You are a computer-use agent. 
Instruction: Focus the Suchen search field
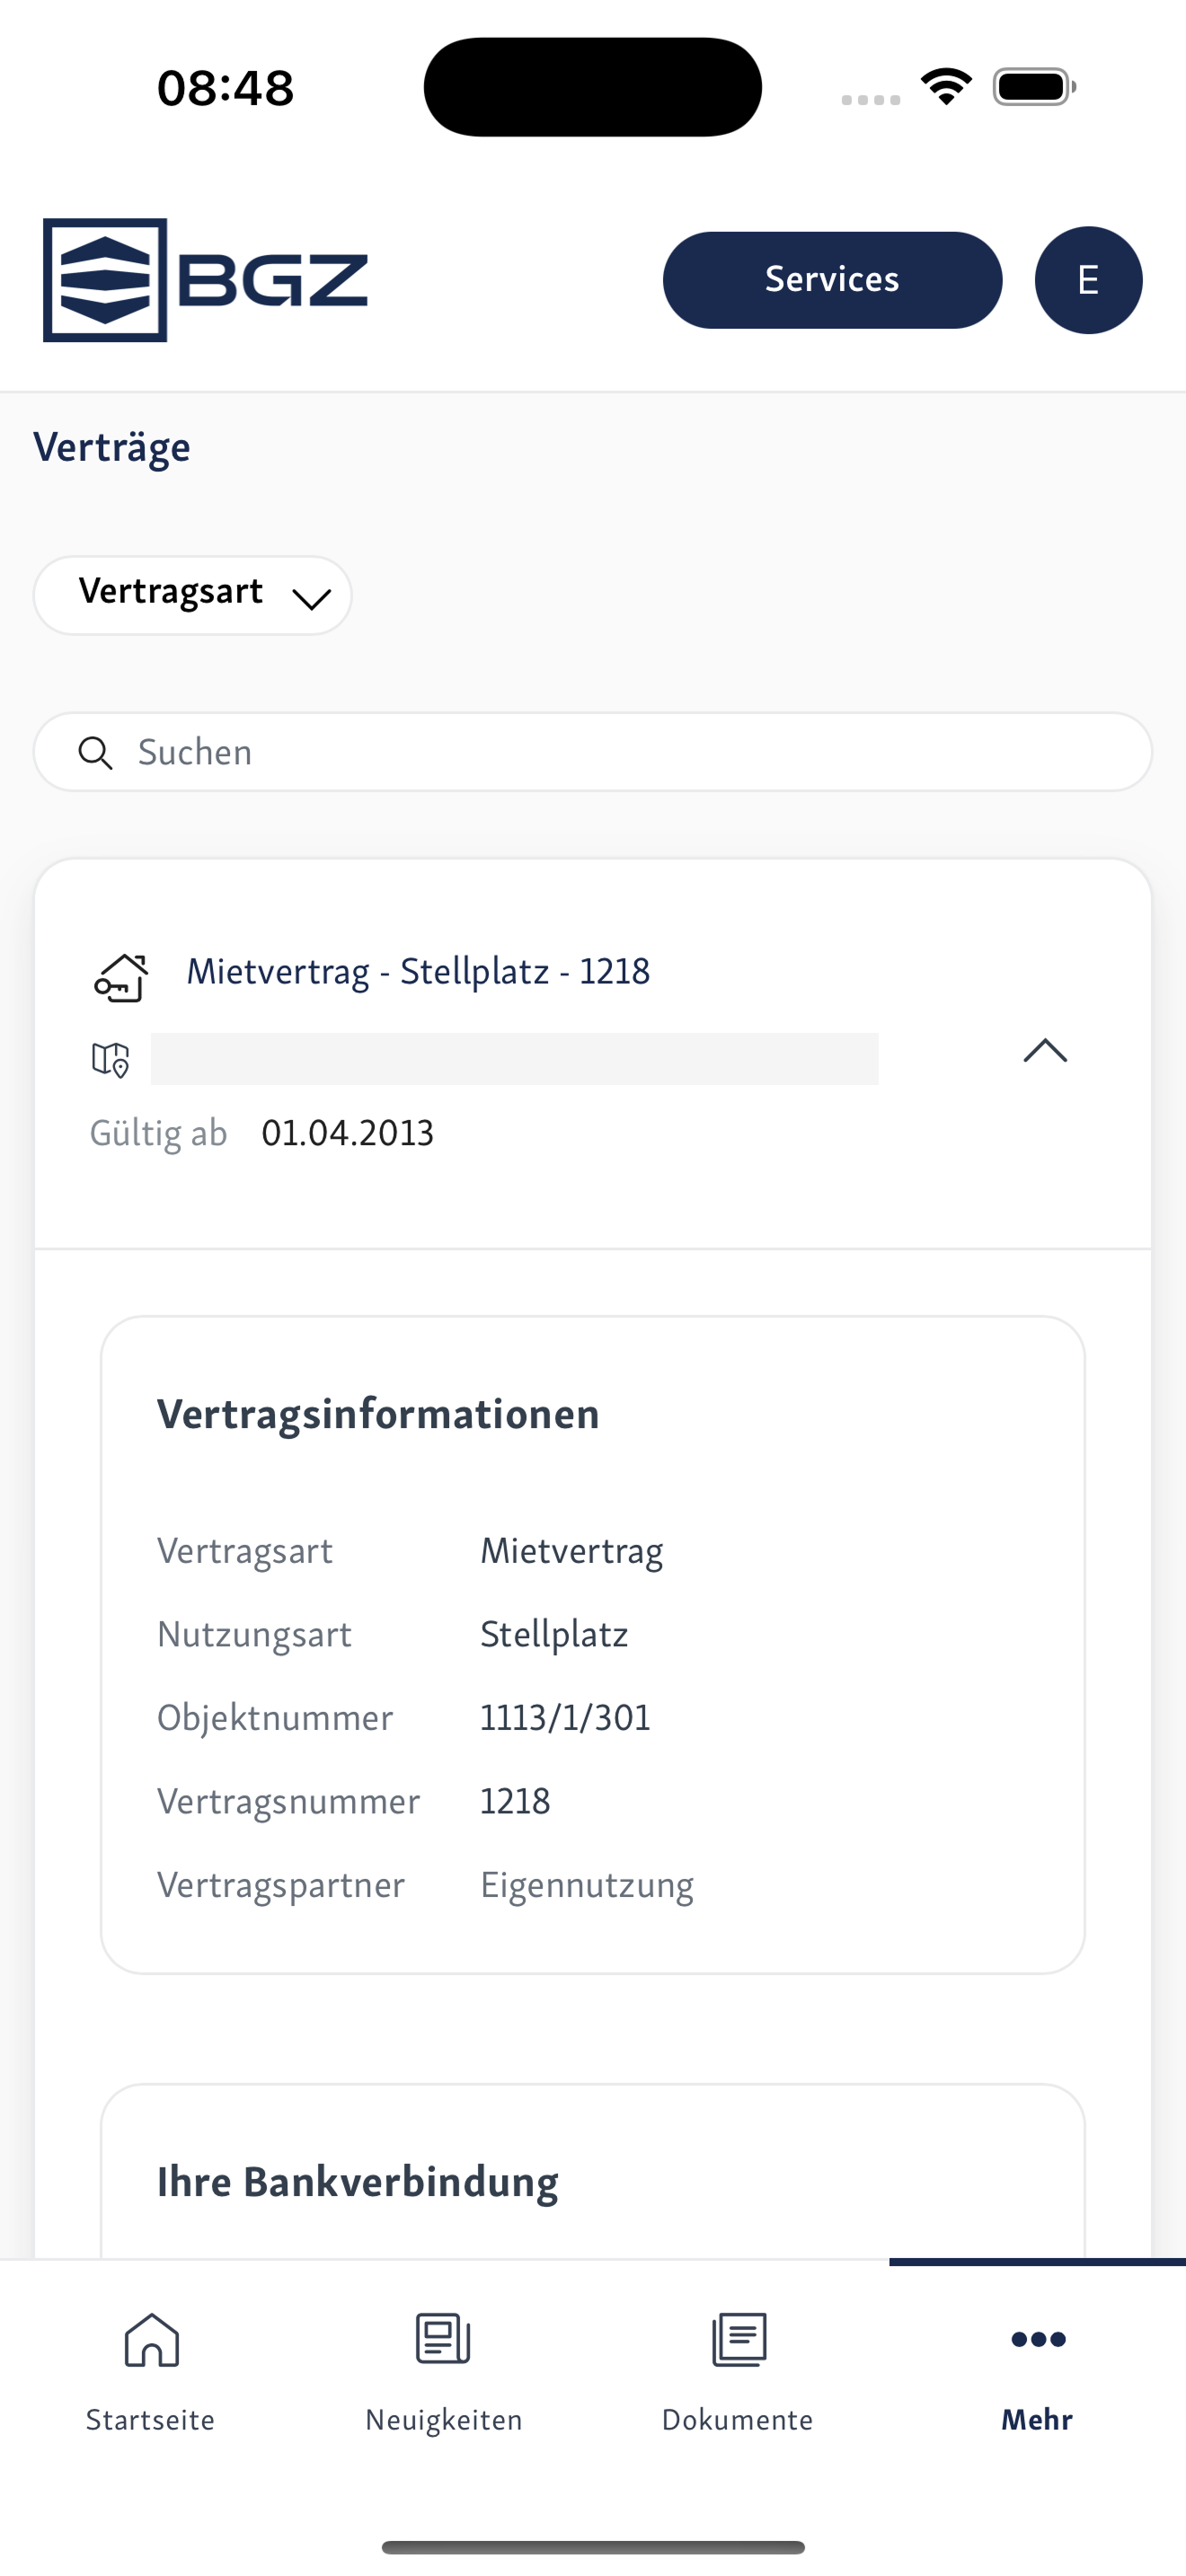point(593,752)
